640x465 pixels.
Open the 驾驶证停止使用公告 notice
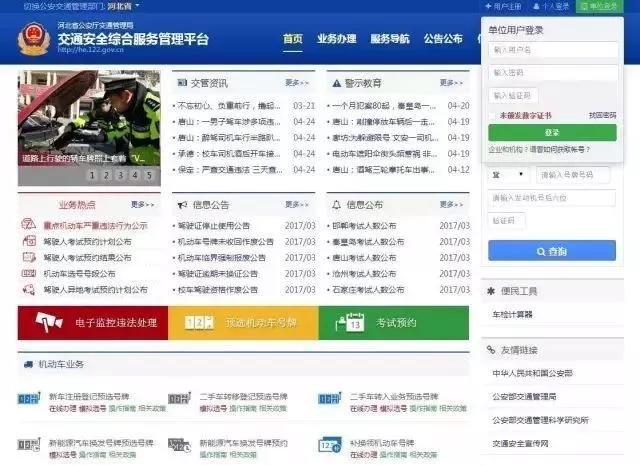[x=213, y=226]
